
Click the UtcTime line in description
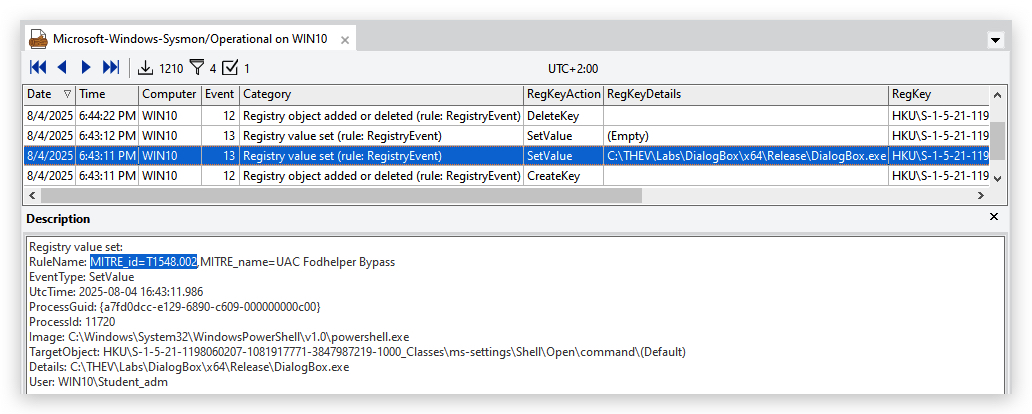point(116,292)
